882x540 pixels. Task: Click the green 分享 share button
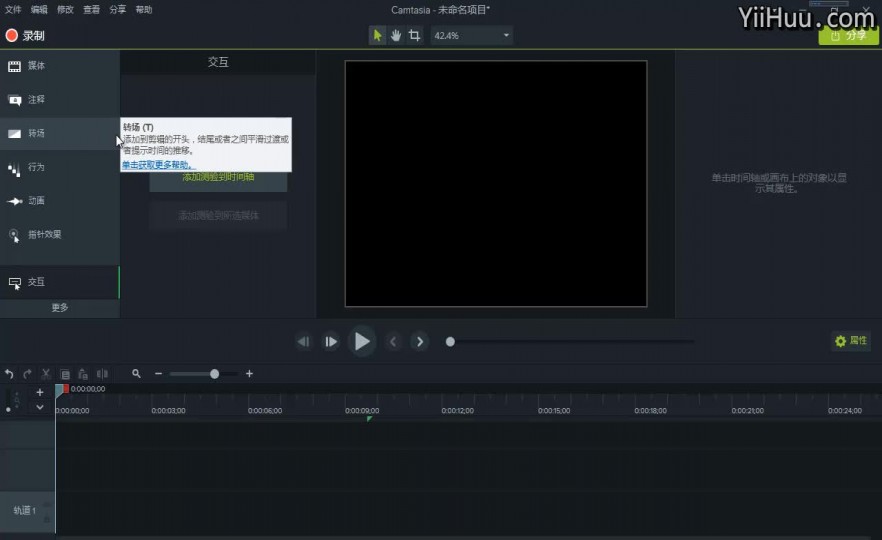pos(848,35)
